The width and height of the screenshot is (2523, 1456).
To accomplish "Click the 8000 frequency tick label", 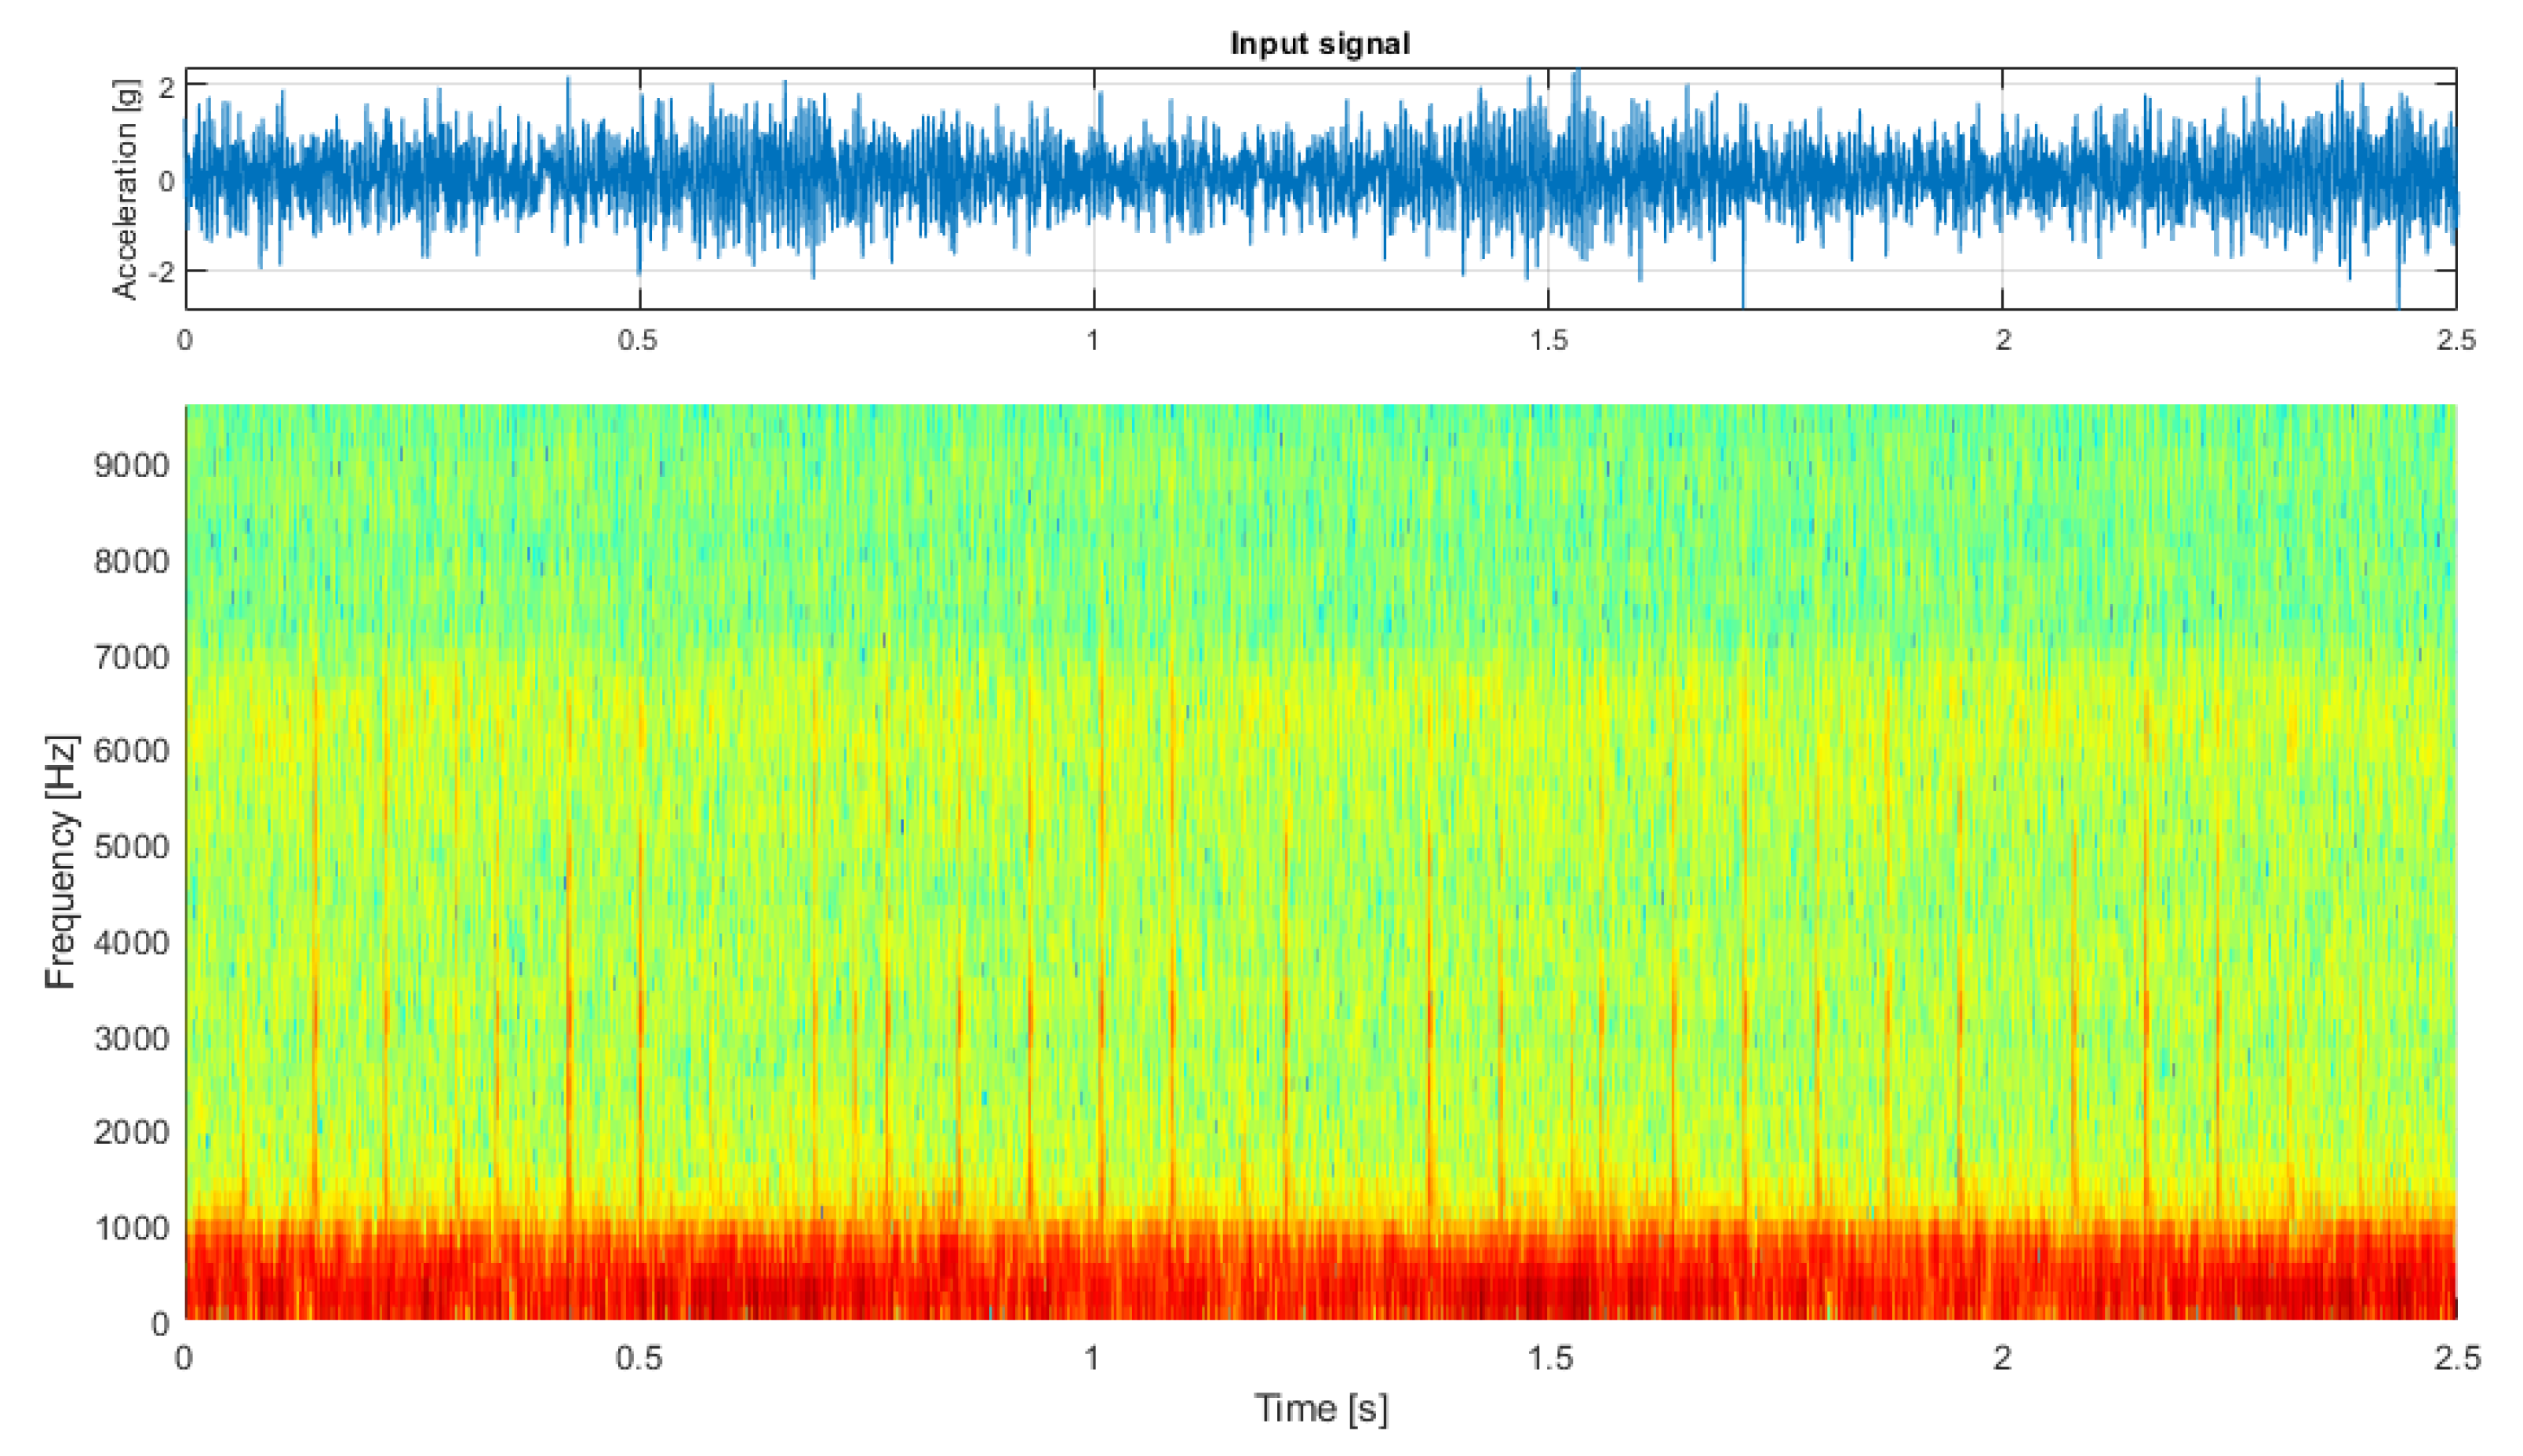I will tap(131, 561).
